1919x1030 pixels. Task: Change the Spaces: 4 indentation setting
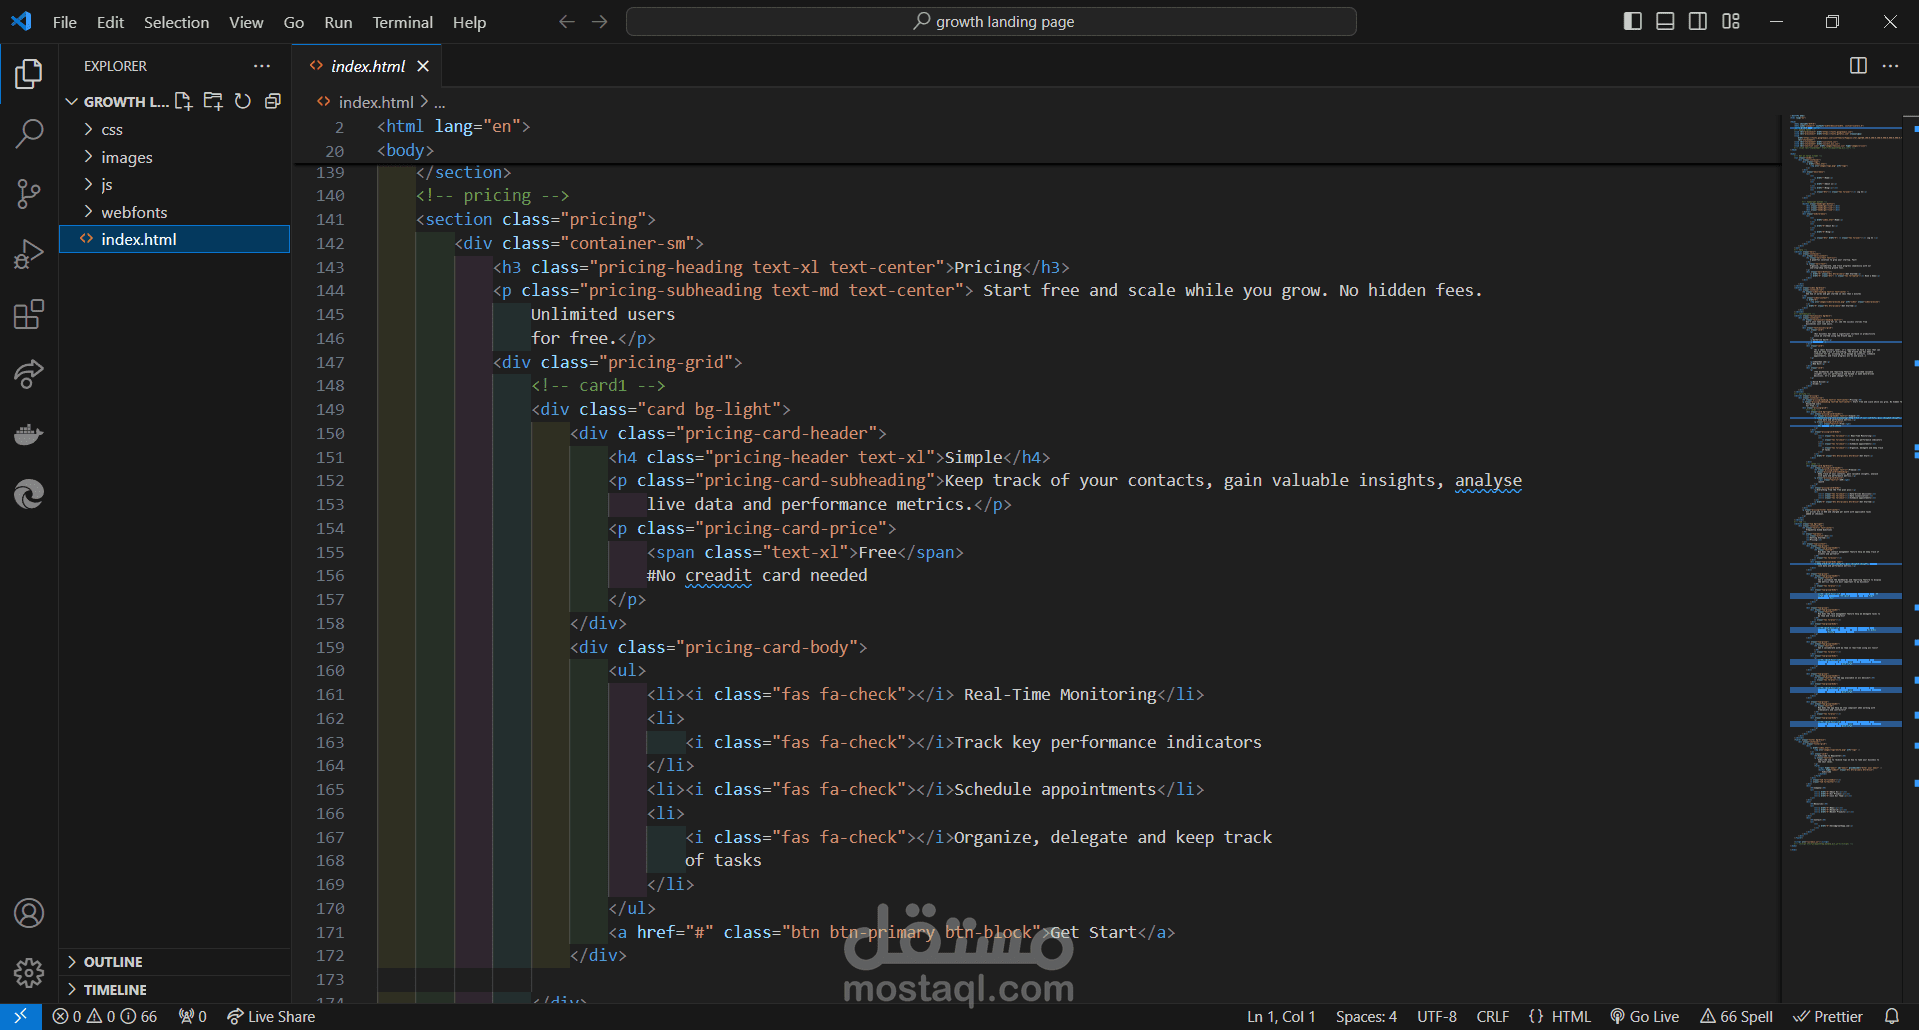[1366, 1016]
